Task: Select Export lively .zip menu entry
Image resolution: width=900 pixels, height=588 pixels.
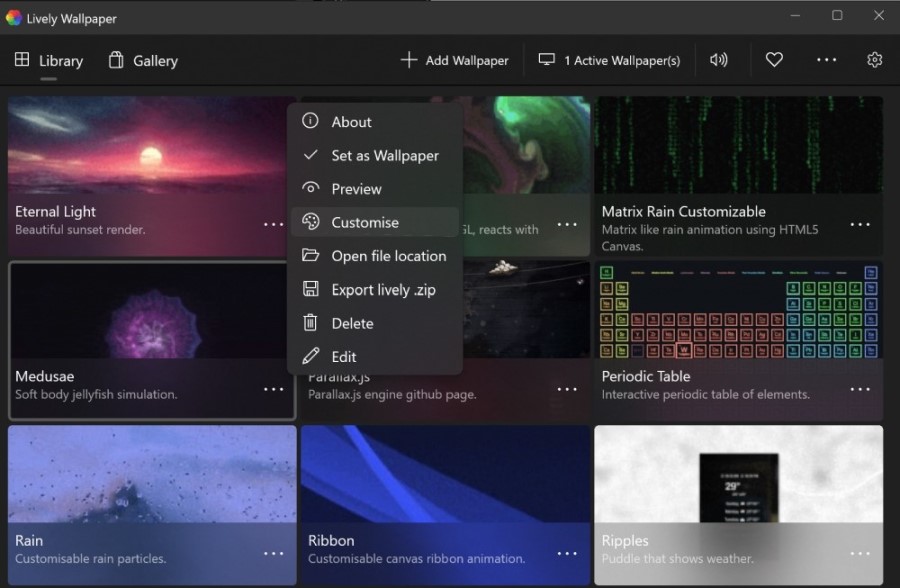Action: coord(383,290)
